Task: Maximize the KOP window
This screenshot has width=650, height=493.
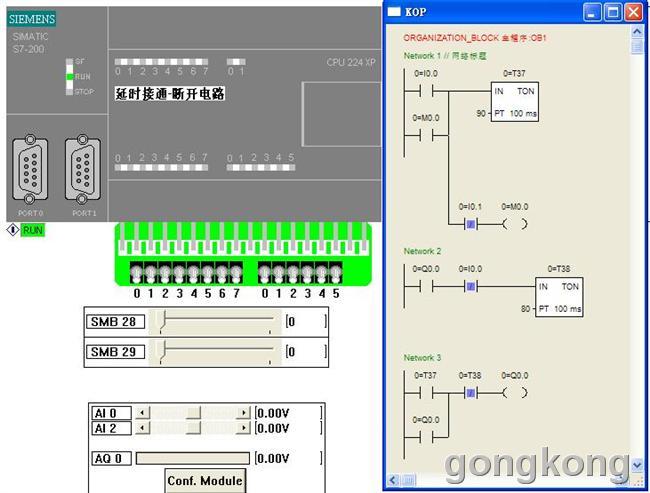Action: coord(612,12)
